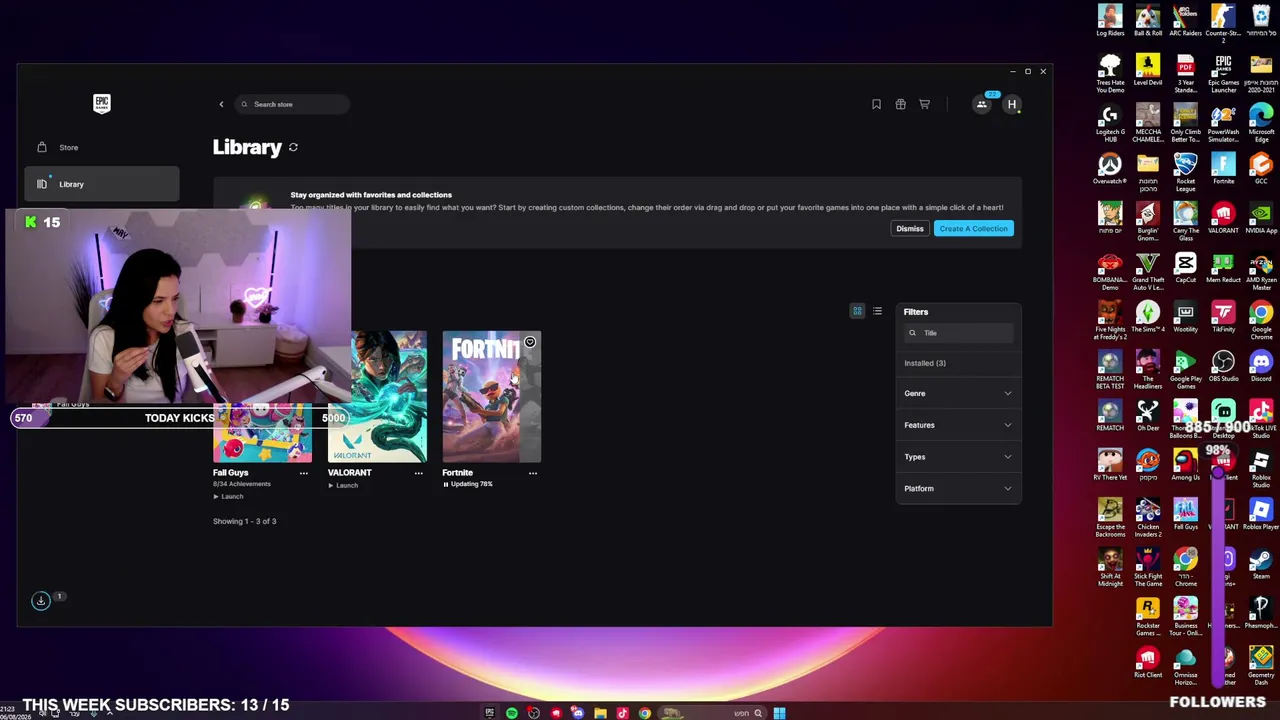Open TikTok from the taskbar
Image resolution: width=1280 pixels, height=720 pixels.
point(622,713)
